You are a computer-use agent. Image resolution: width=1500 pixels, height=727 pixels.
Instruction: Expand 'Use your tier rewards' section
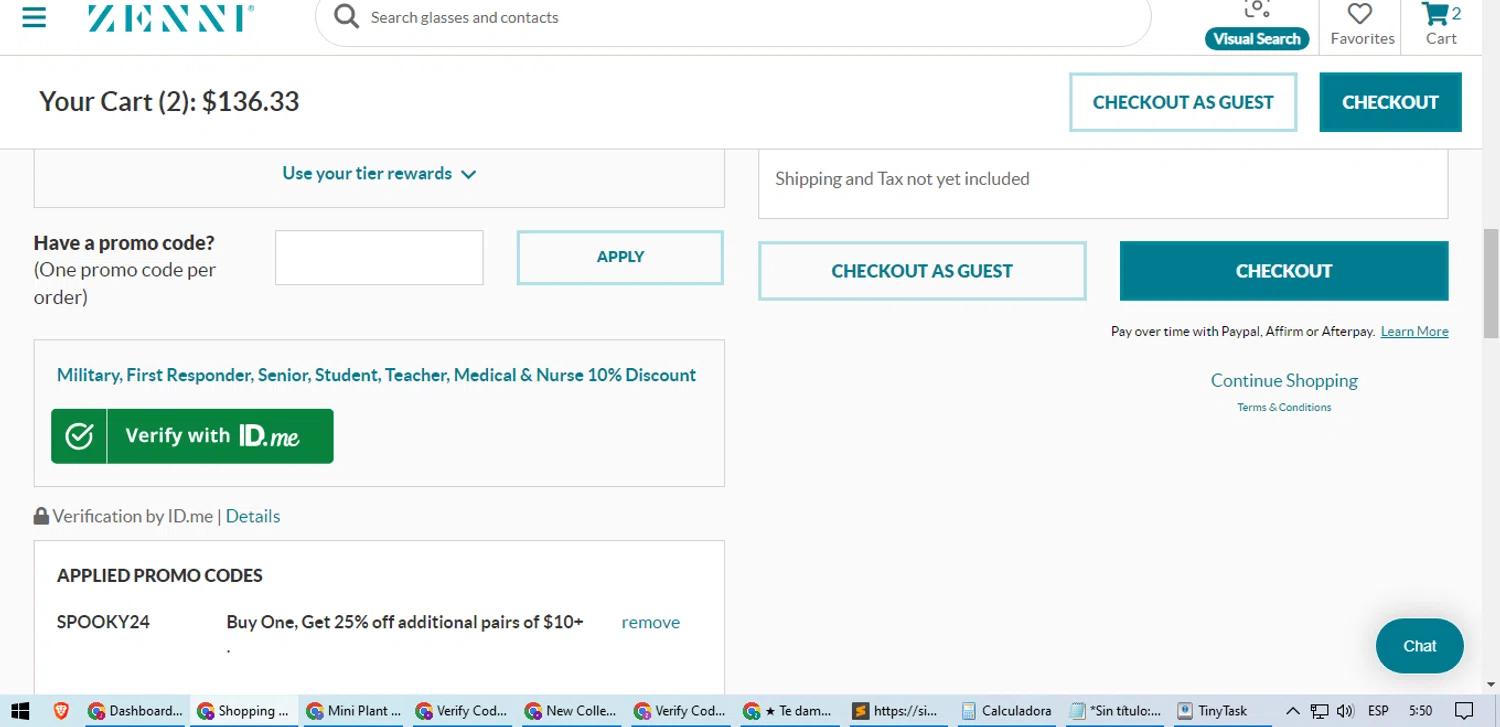tap(379, 174)
